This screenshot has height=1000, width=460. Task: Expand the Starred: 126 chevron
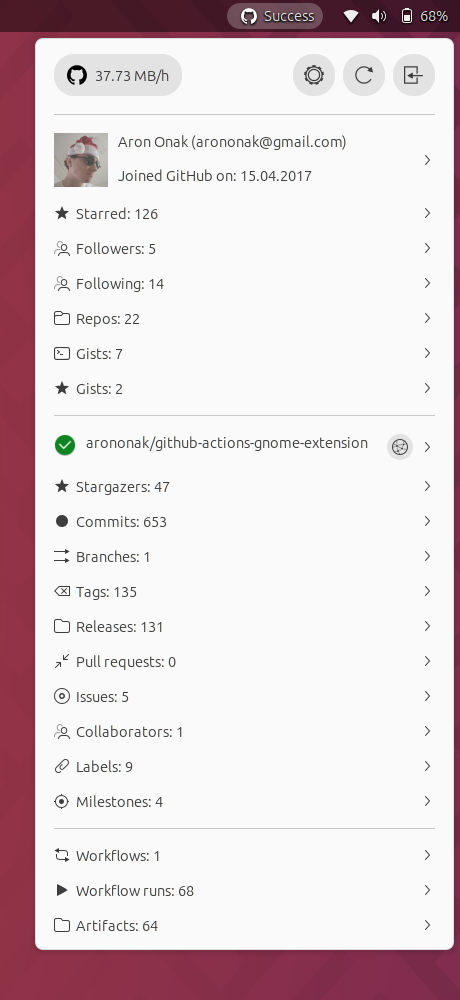click(x=427, y=213)
